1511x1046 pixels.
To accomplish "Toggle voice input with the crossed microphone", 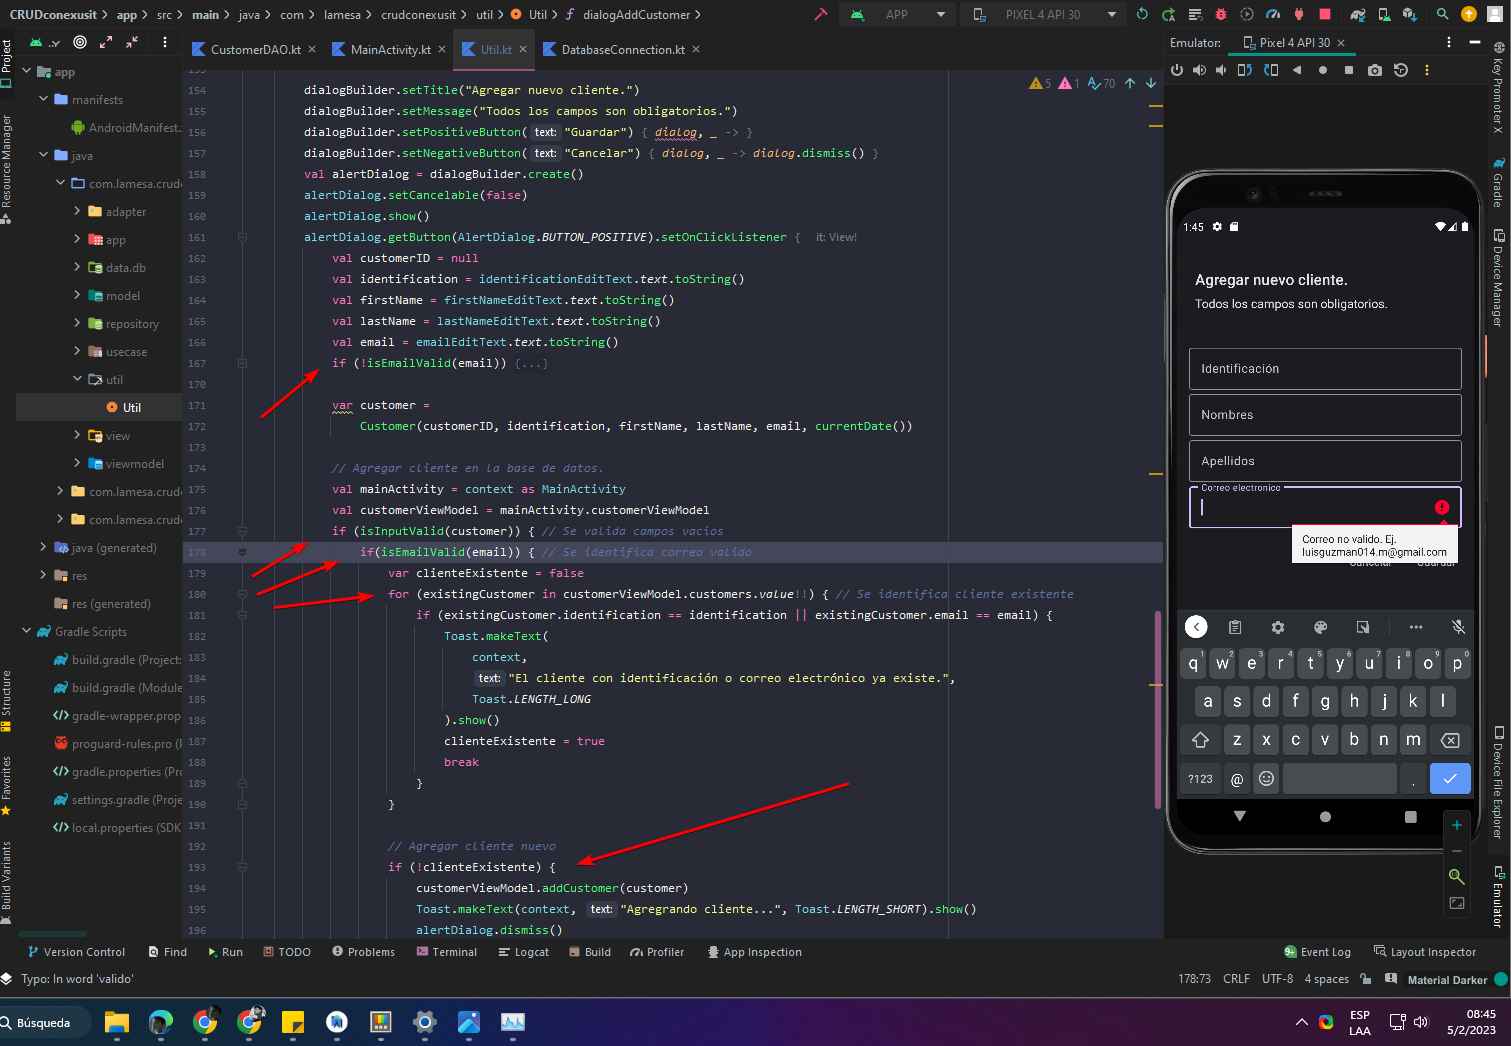I will [x=1459, y=627].
